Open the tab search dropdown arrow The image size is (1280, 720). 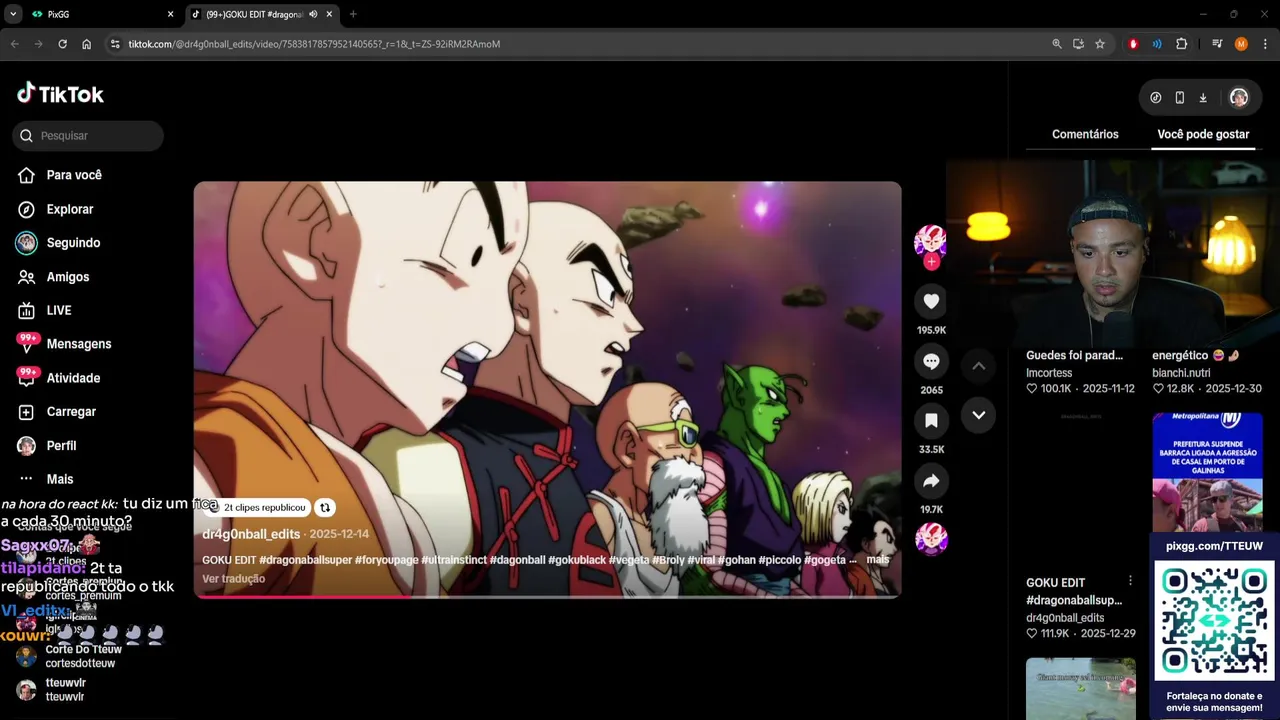click(x=13, y=14)
